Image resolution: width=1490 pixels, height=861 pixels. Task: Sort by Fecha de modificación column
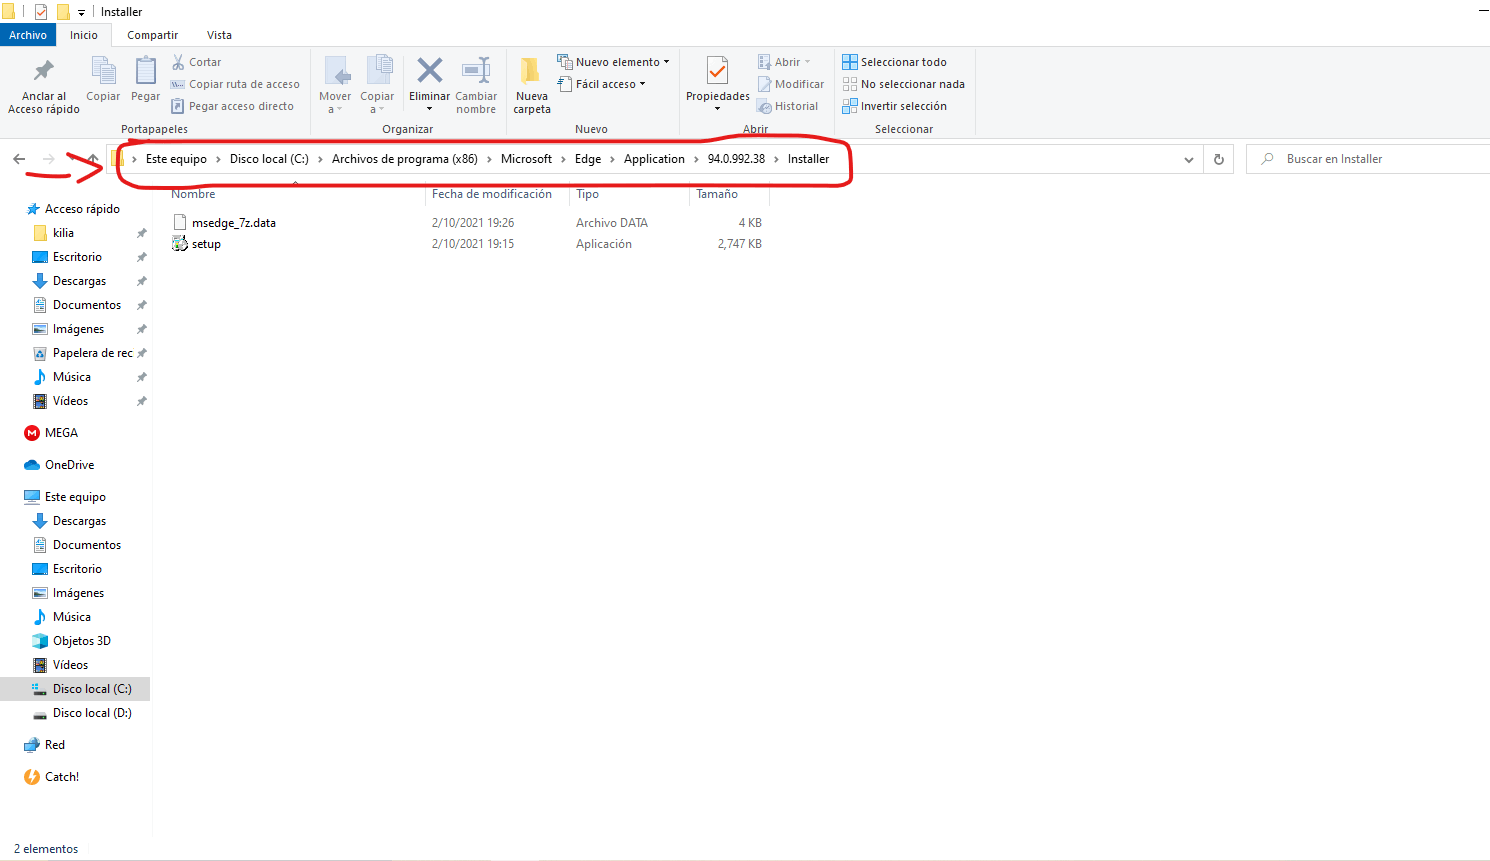[x=492, y=194]
